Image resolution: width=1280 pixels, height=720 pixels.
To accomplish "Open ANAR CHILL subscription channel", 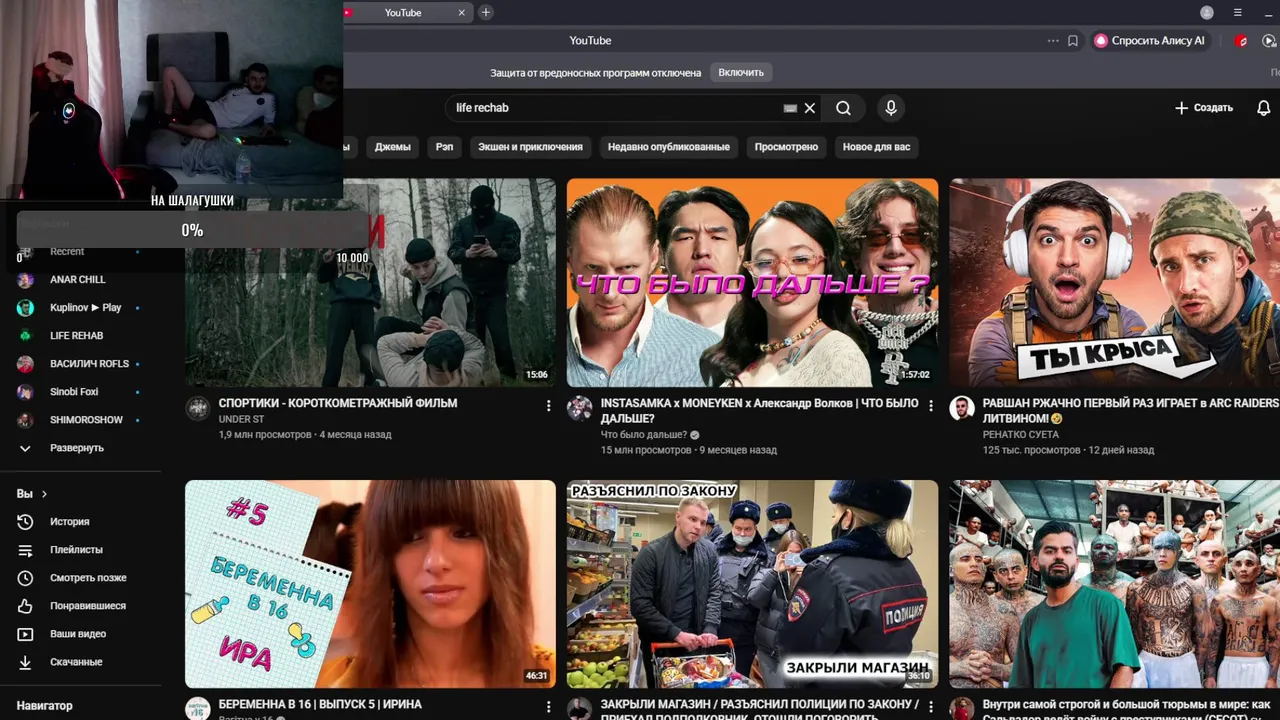I will pos(80,280).
